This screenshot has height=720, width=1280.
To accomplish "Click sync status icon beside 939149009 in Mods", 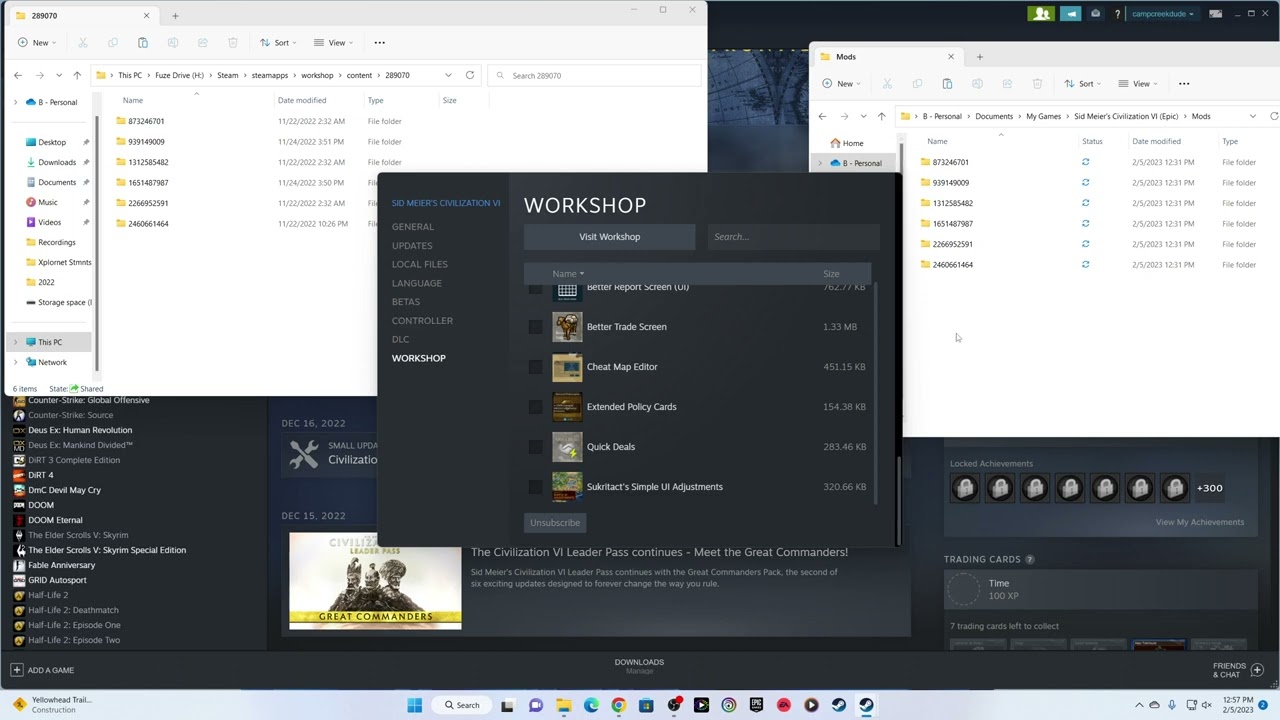I will (1085, 183).
